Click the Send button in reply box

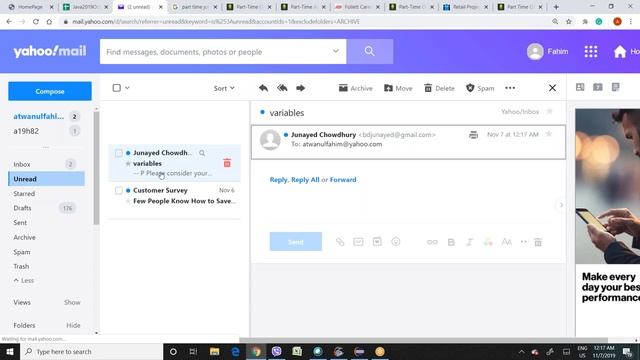(296, 242)
